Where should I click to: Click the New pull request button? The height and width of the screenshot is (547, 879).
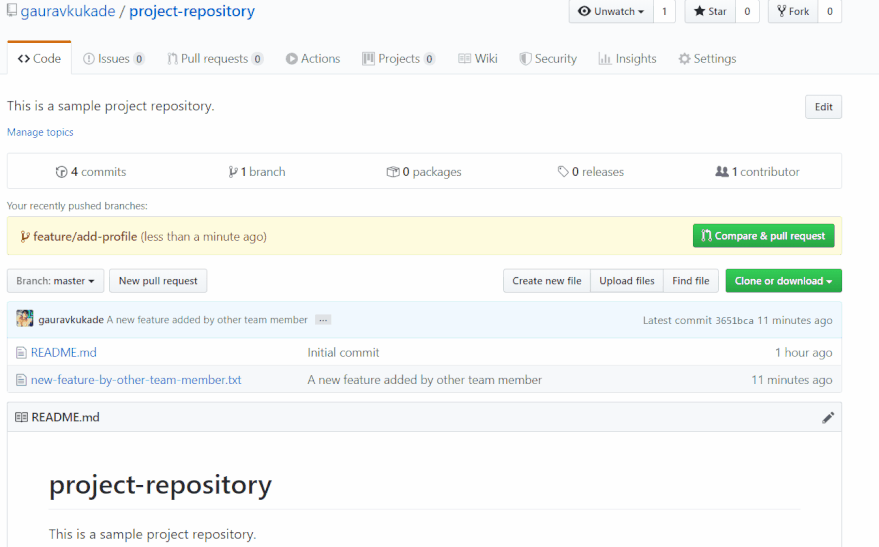click(x=158, y=281)
